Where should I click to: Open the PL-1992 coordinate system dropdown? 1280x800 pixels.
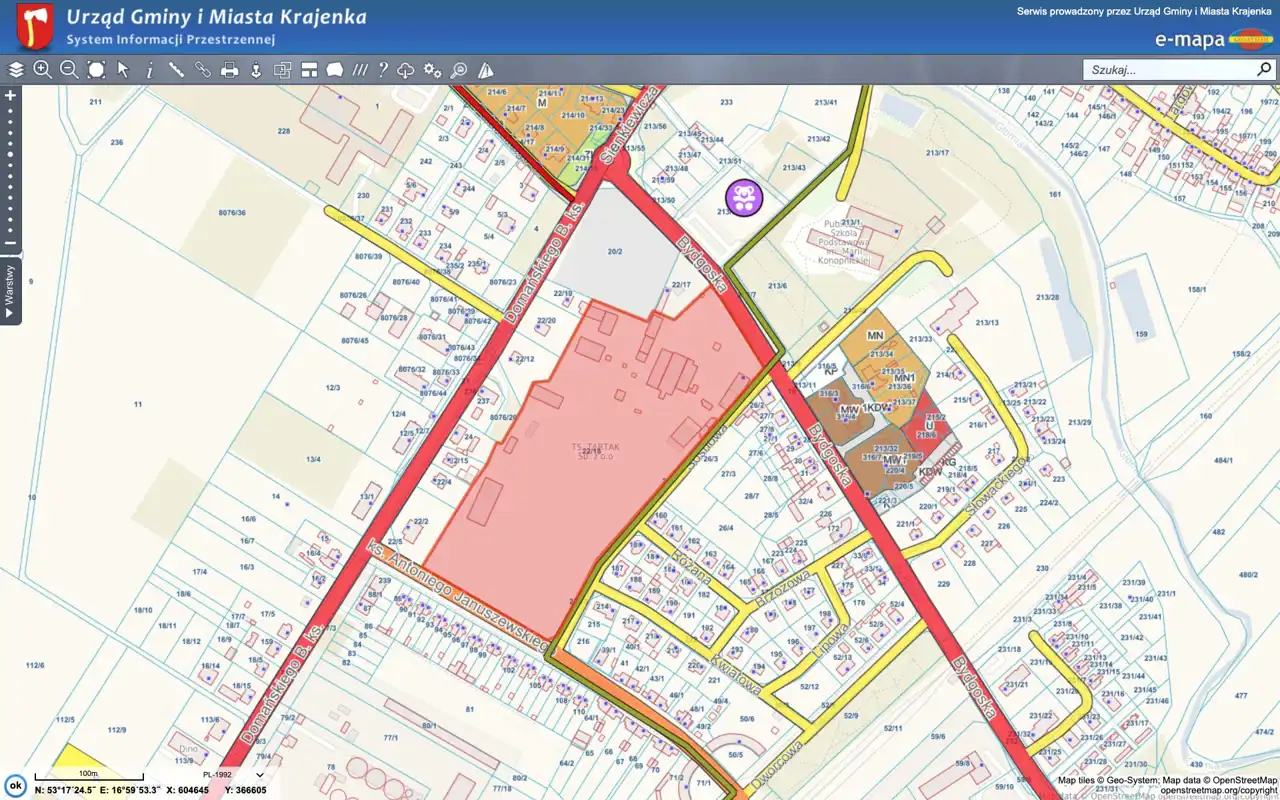point(231,774)
